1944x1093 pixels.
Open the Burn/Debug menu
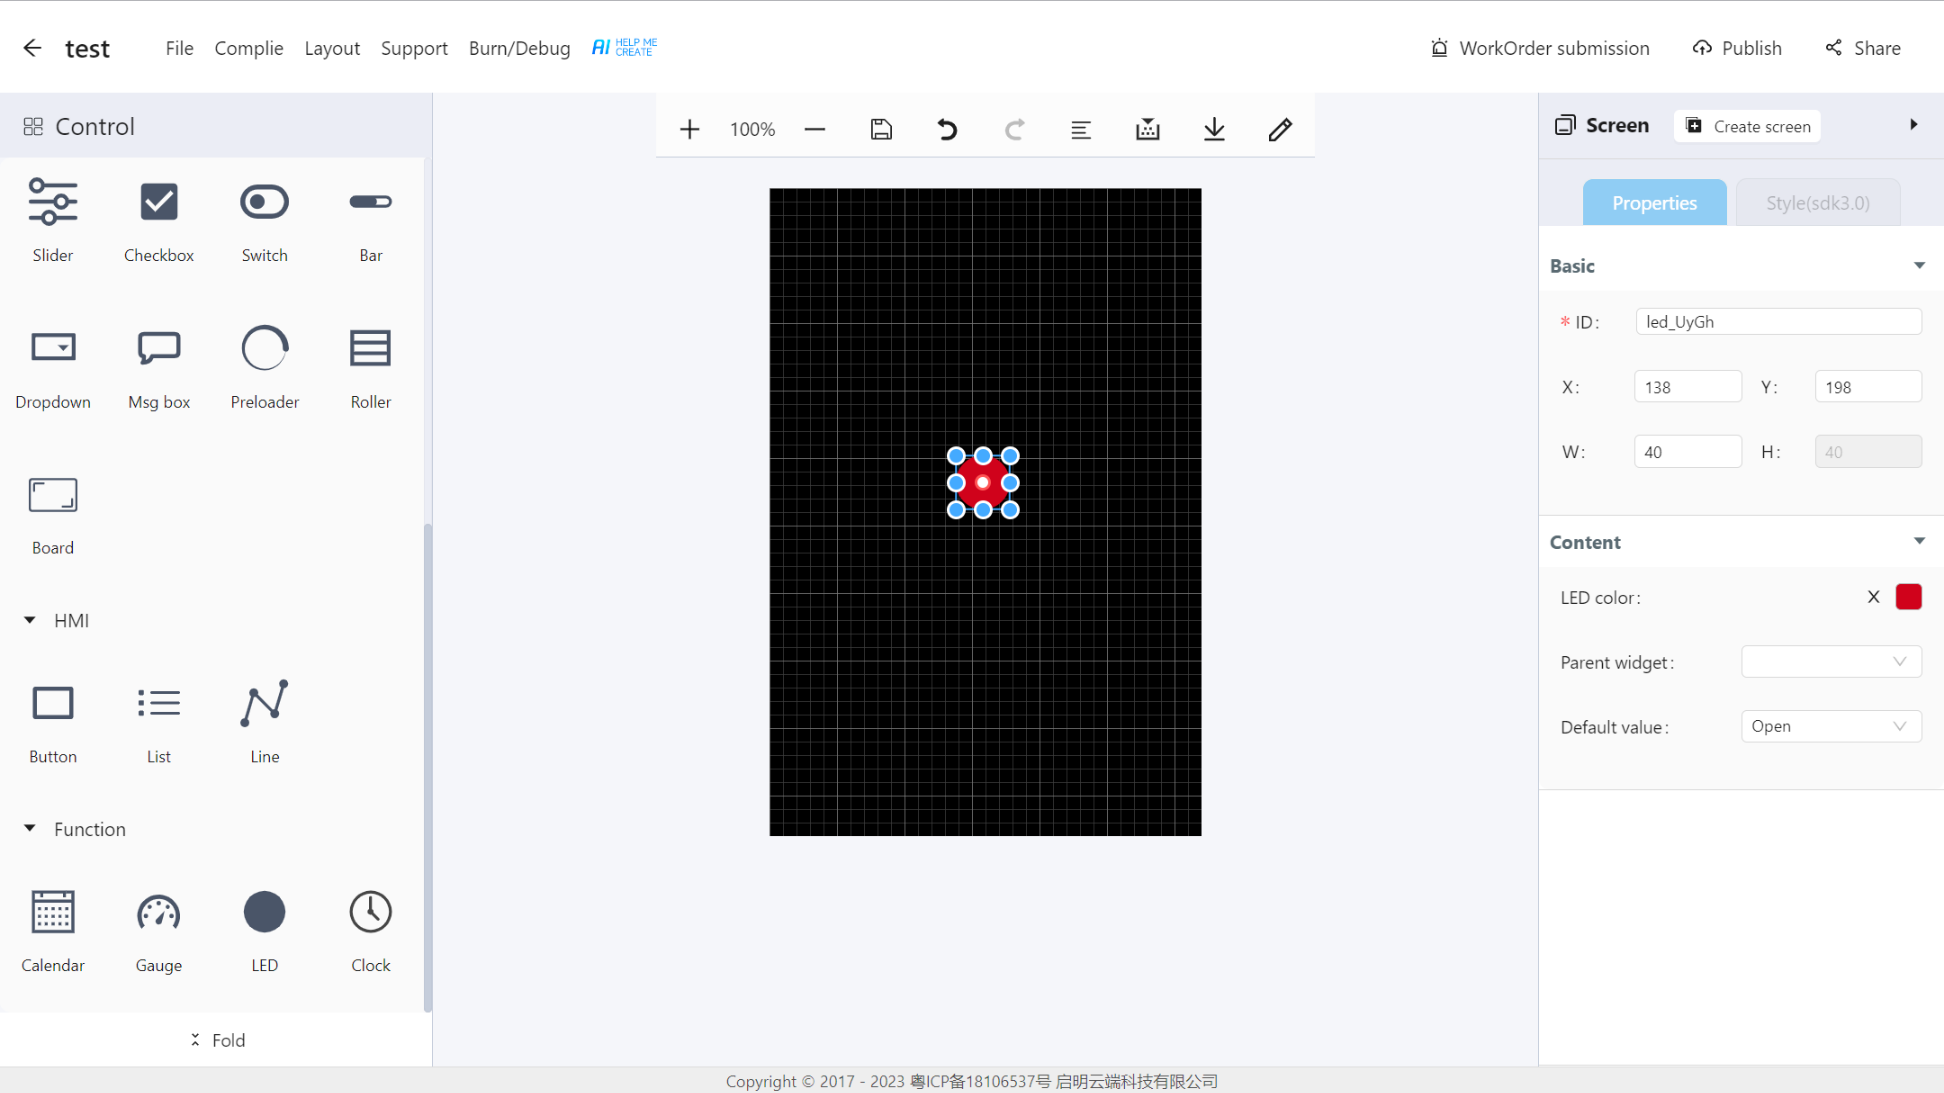519,48
